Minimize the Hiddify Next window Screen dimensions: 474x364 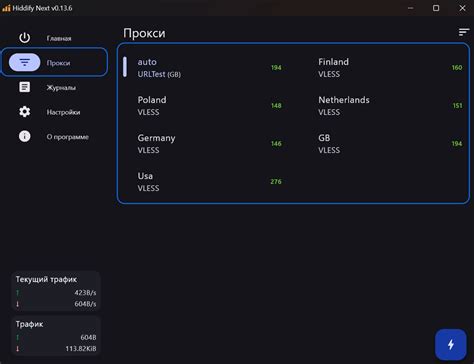point(411,8)
